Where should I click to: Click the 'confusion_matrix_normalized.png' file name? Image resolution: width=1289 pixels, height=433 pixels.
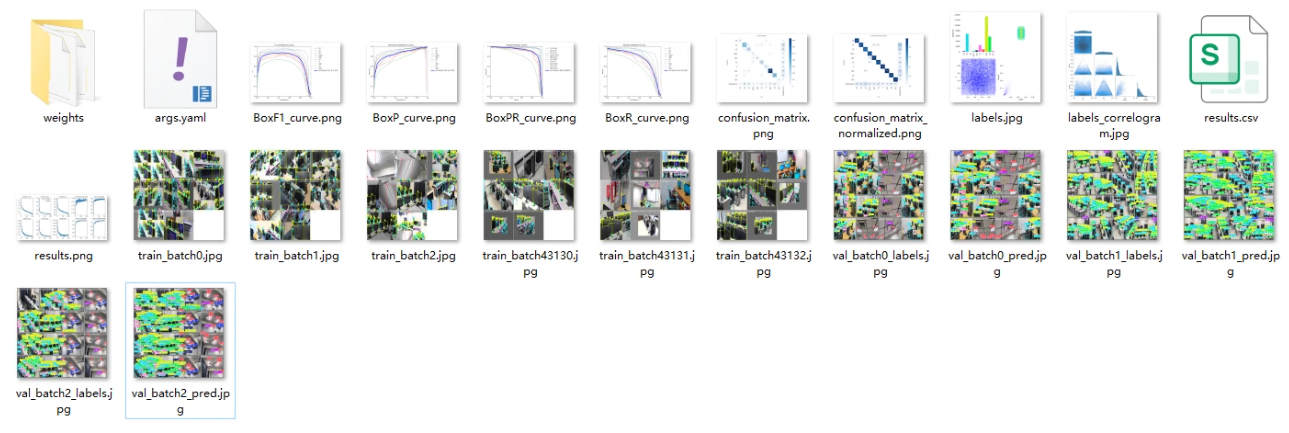(880, 125)
